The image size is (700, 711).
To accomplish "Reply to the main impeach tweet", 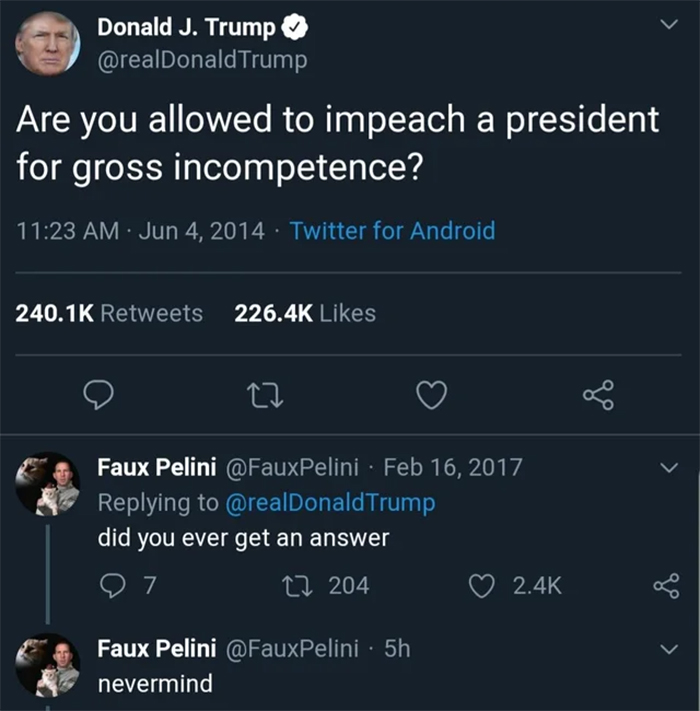I will click(x=97, y=398).
